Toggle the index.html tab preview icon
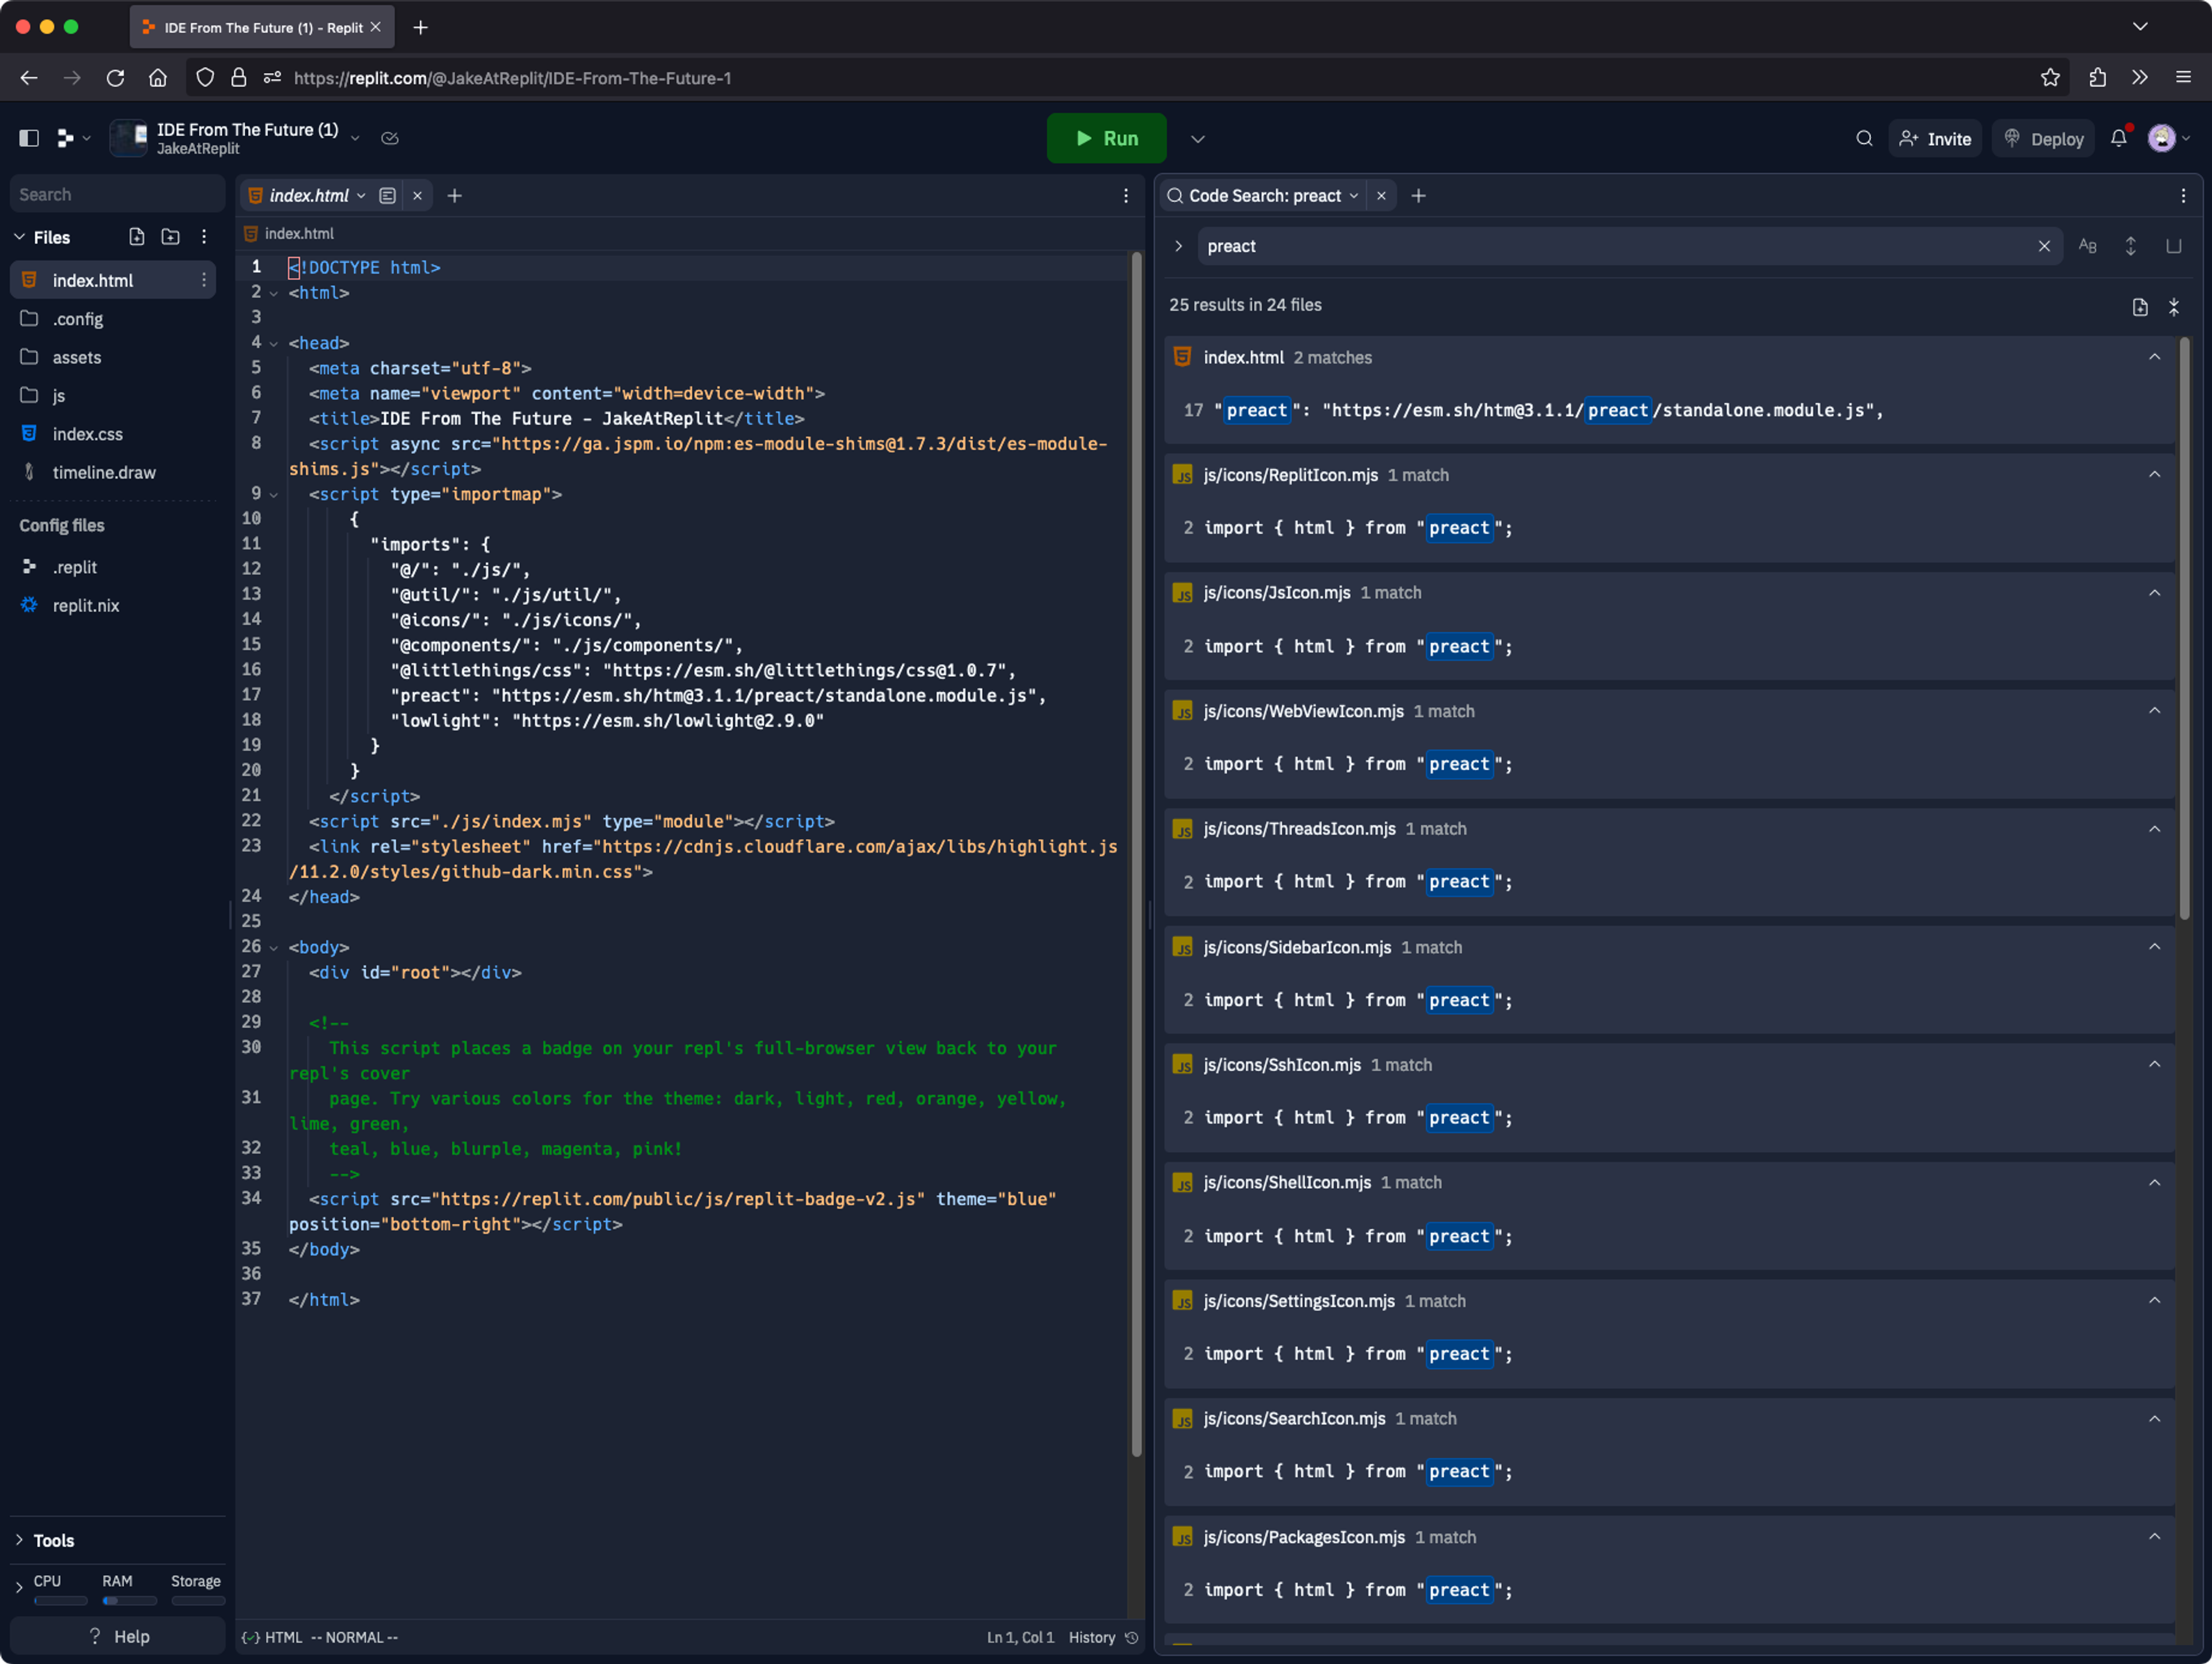Viewport: 2212px width, 1664px height. point(387,196)
